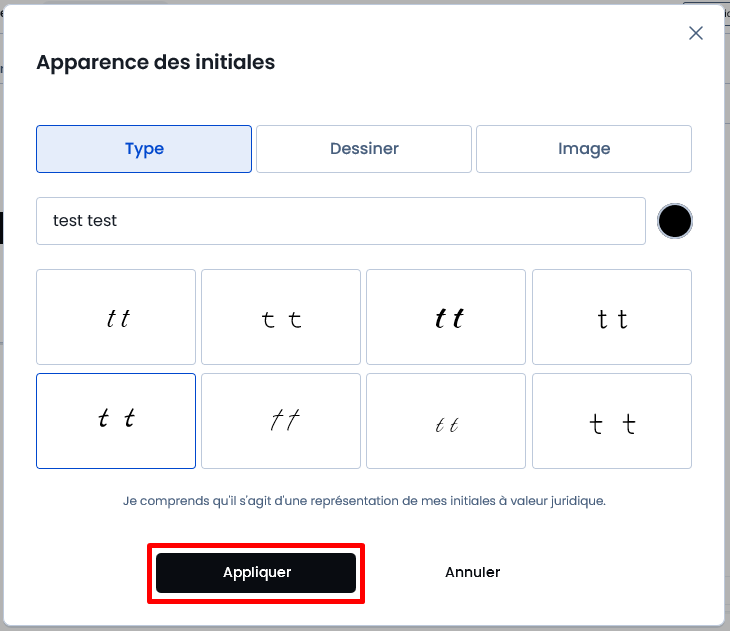Select the last bottom-row wide-spaced 't t' style
730x631 pixels.
pyautogui.click(x=612, y=421)
